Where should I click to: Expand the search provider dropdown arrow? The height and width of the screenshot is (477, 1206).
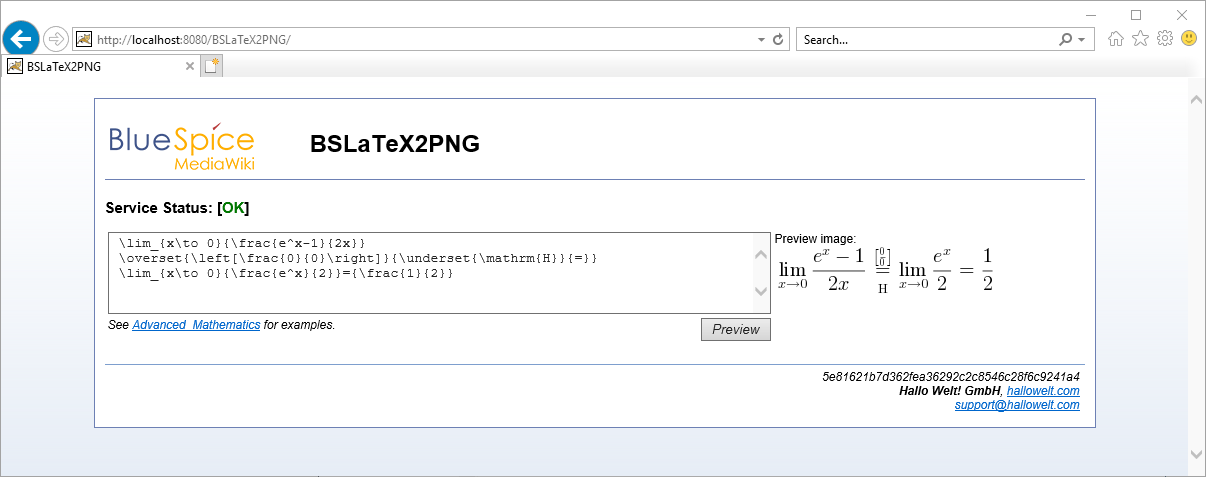[1083, 40]
